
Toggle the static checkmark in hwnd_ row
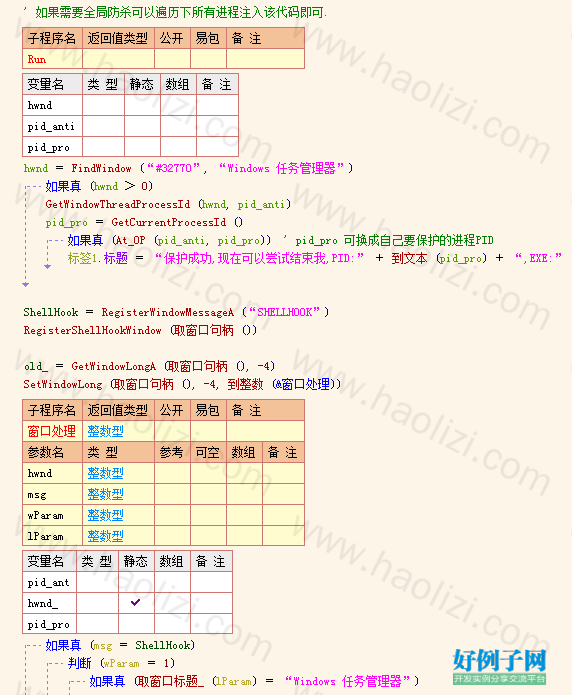click(136, 602)
